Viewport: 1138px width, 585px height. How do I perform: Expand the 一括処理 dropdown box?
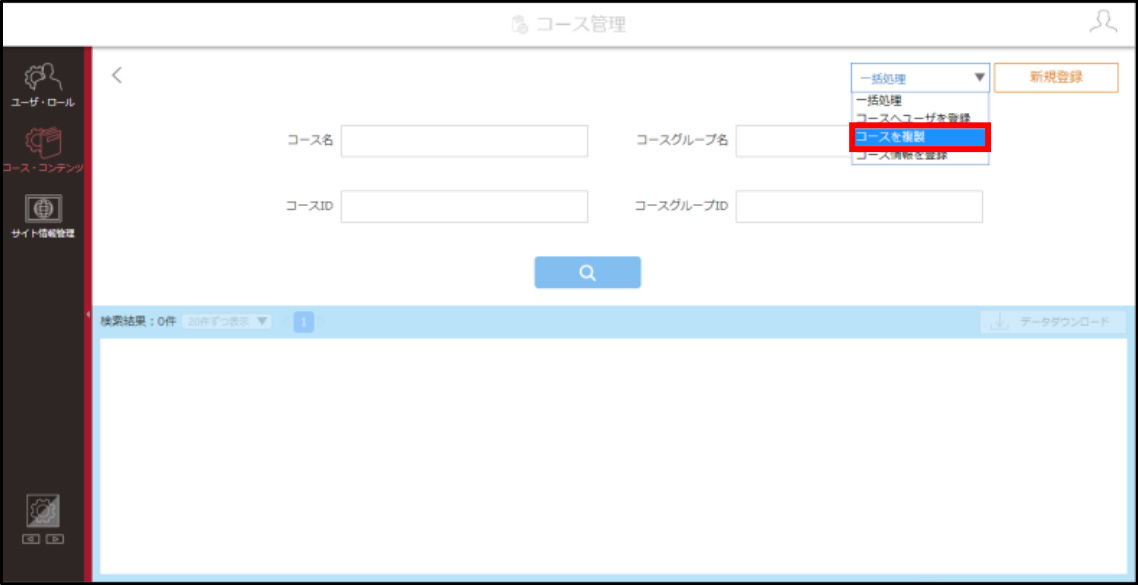(x=920, y=78)
